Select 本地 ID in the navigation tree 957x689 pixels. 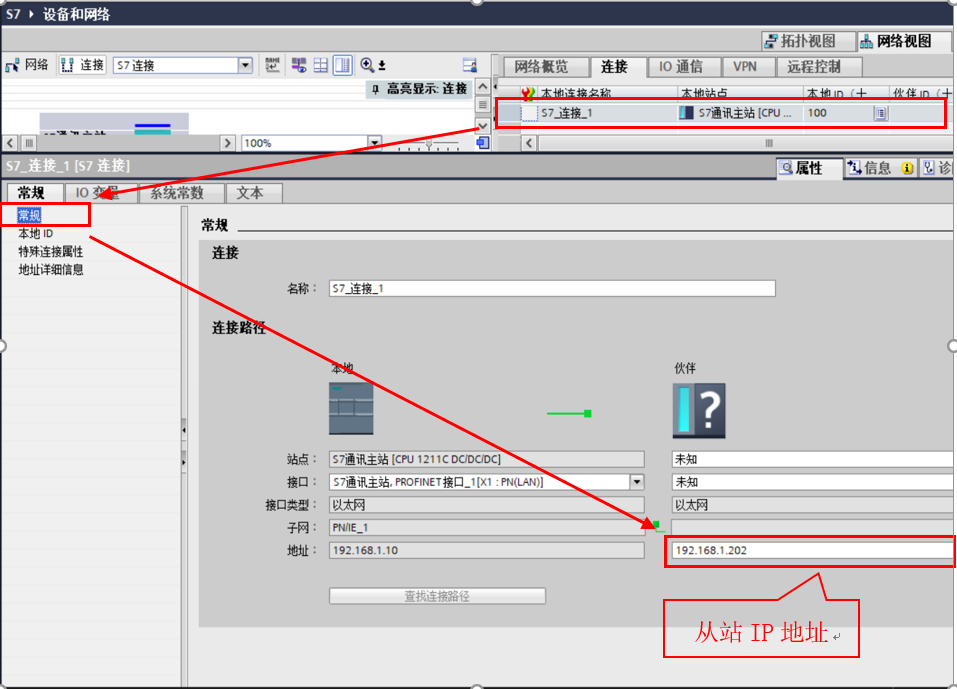pyautogui.click(x=35, y=233)
